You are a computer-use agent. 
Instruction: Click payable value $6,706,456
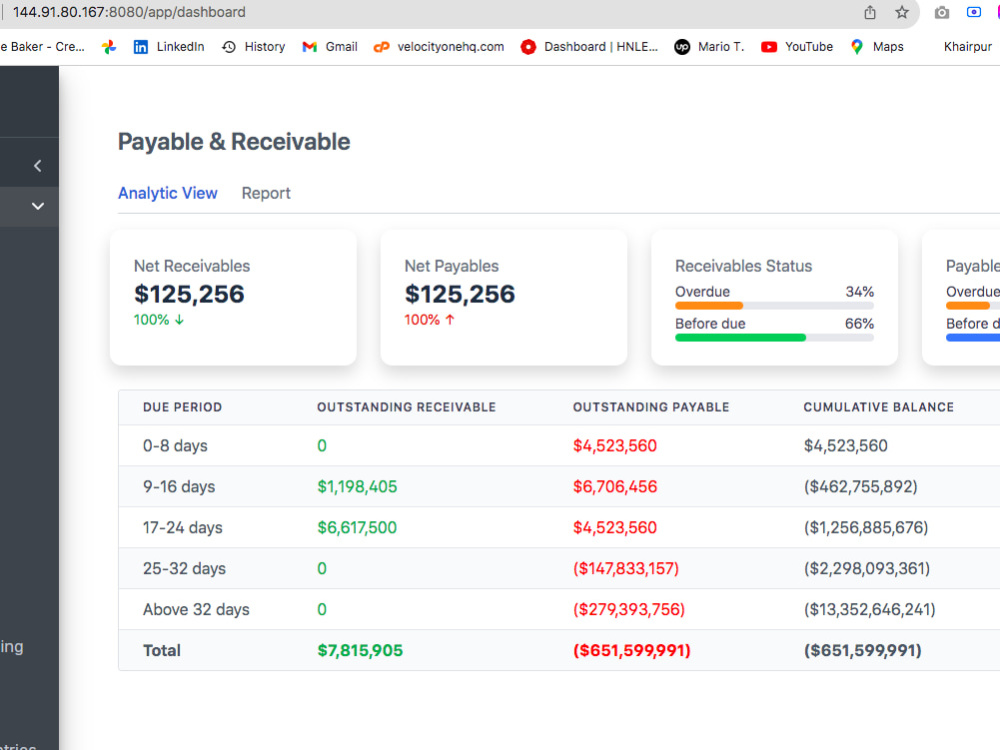pos(615,487)
